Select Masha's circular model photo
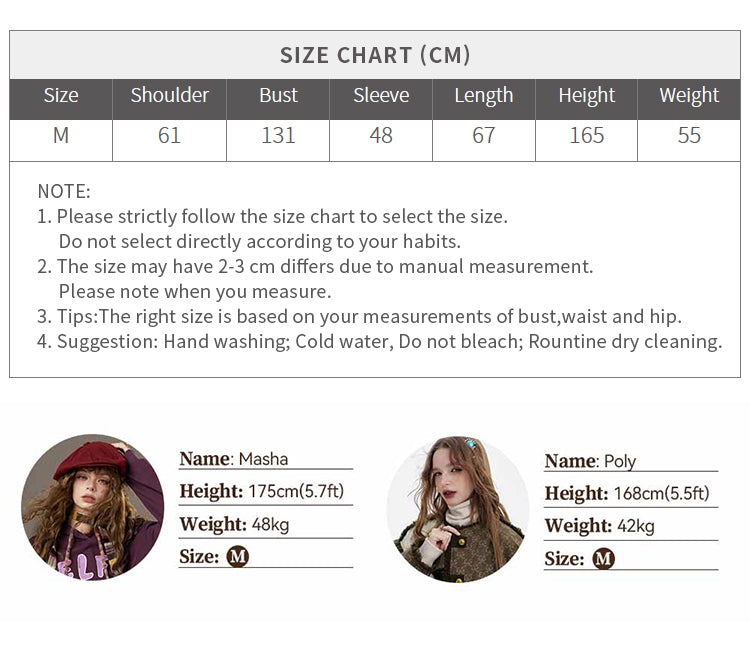 93,507
